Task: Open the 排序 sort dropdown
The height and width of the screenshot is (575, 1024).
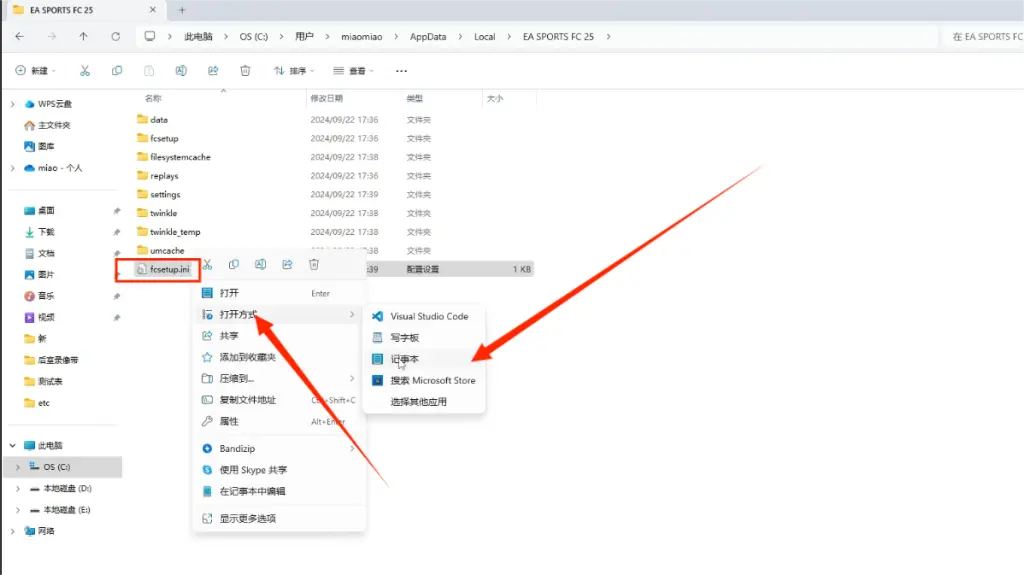Action: point(294,71)
